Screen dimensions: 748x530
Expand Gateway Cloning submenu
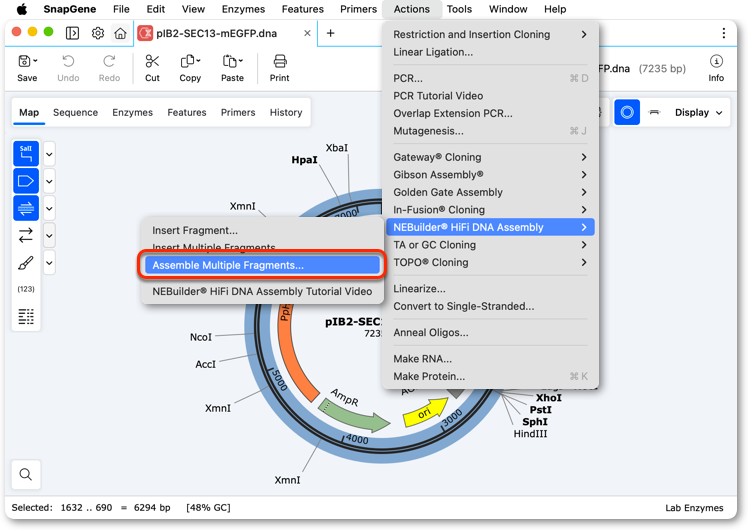pyautogui.click(x=490, y=157)
